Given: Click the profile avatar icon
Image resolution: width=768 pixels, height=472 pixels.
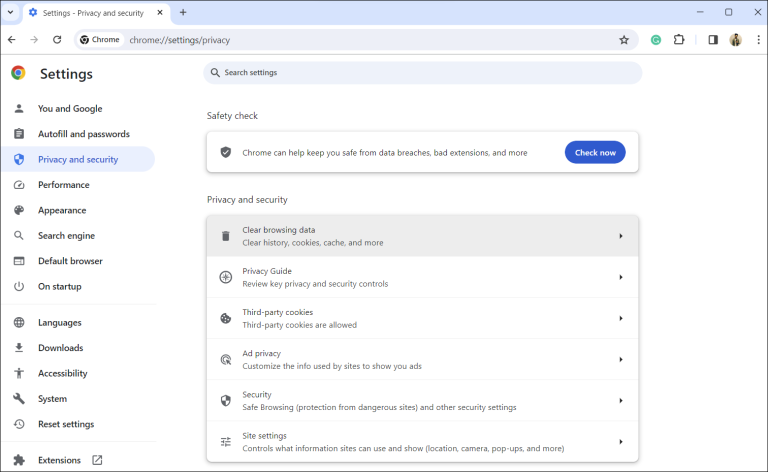Looking at the screenshot, I should 736,40.
